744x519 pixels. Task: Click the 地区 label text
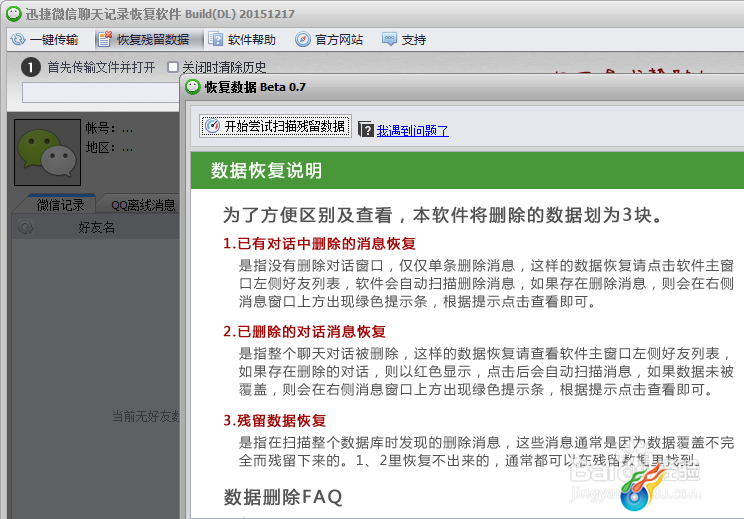click(100, 148)
